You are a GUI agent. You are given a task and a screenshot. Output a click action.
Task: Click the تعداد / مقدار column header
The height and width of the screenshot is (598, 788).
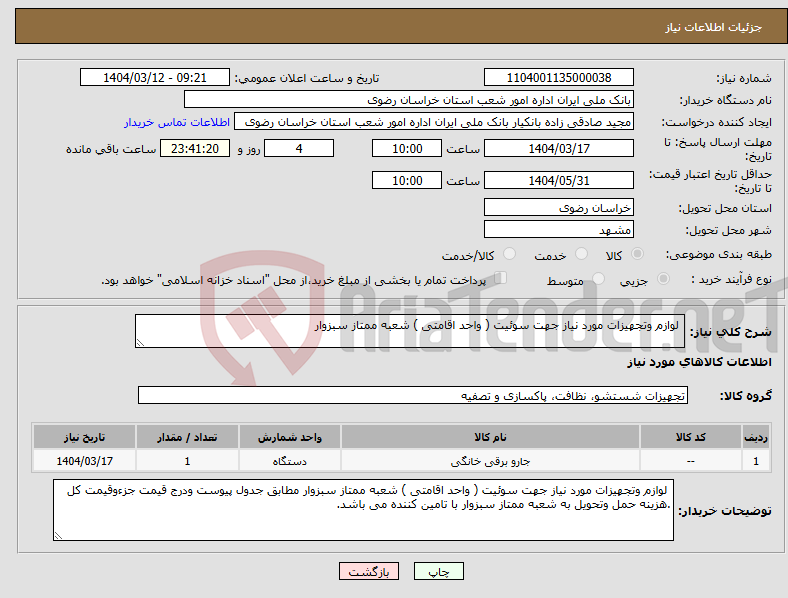(187, 437)
